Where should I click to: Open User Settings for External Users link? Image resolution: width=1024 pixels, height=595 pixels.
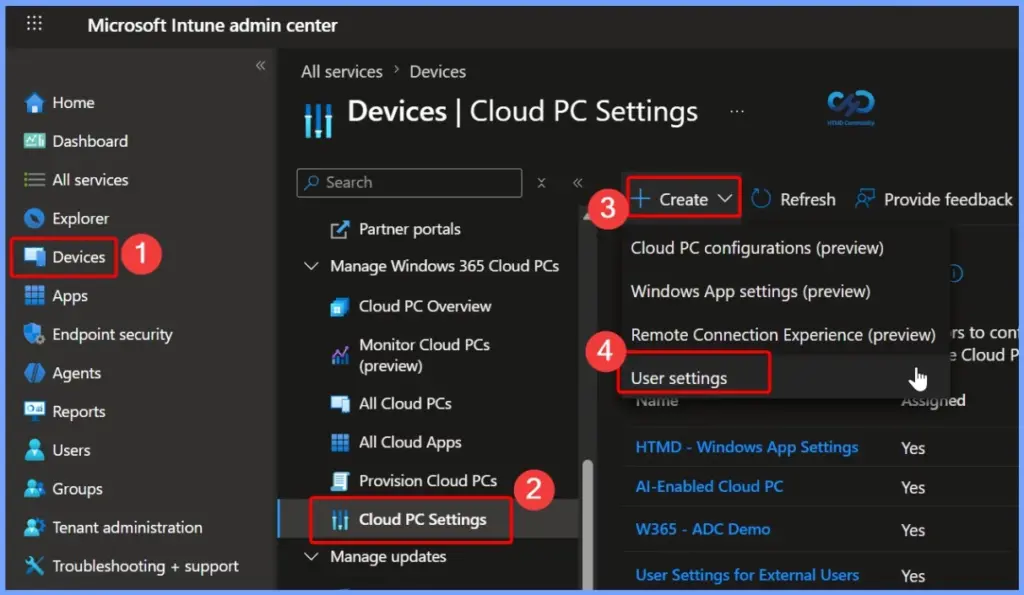pos(746,575)
